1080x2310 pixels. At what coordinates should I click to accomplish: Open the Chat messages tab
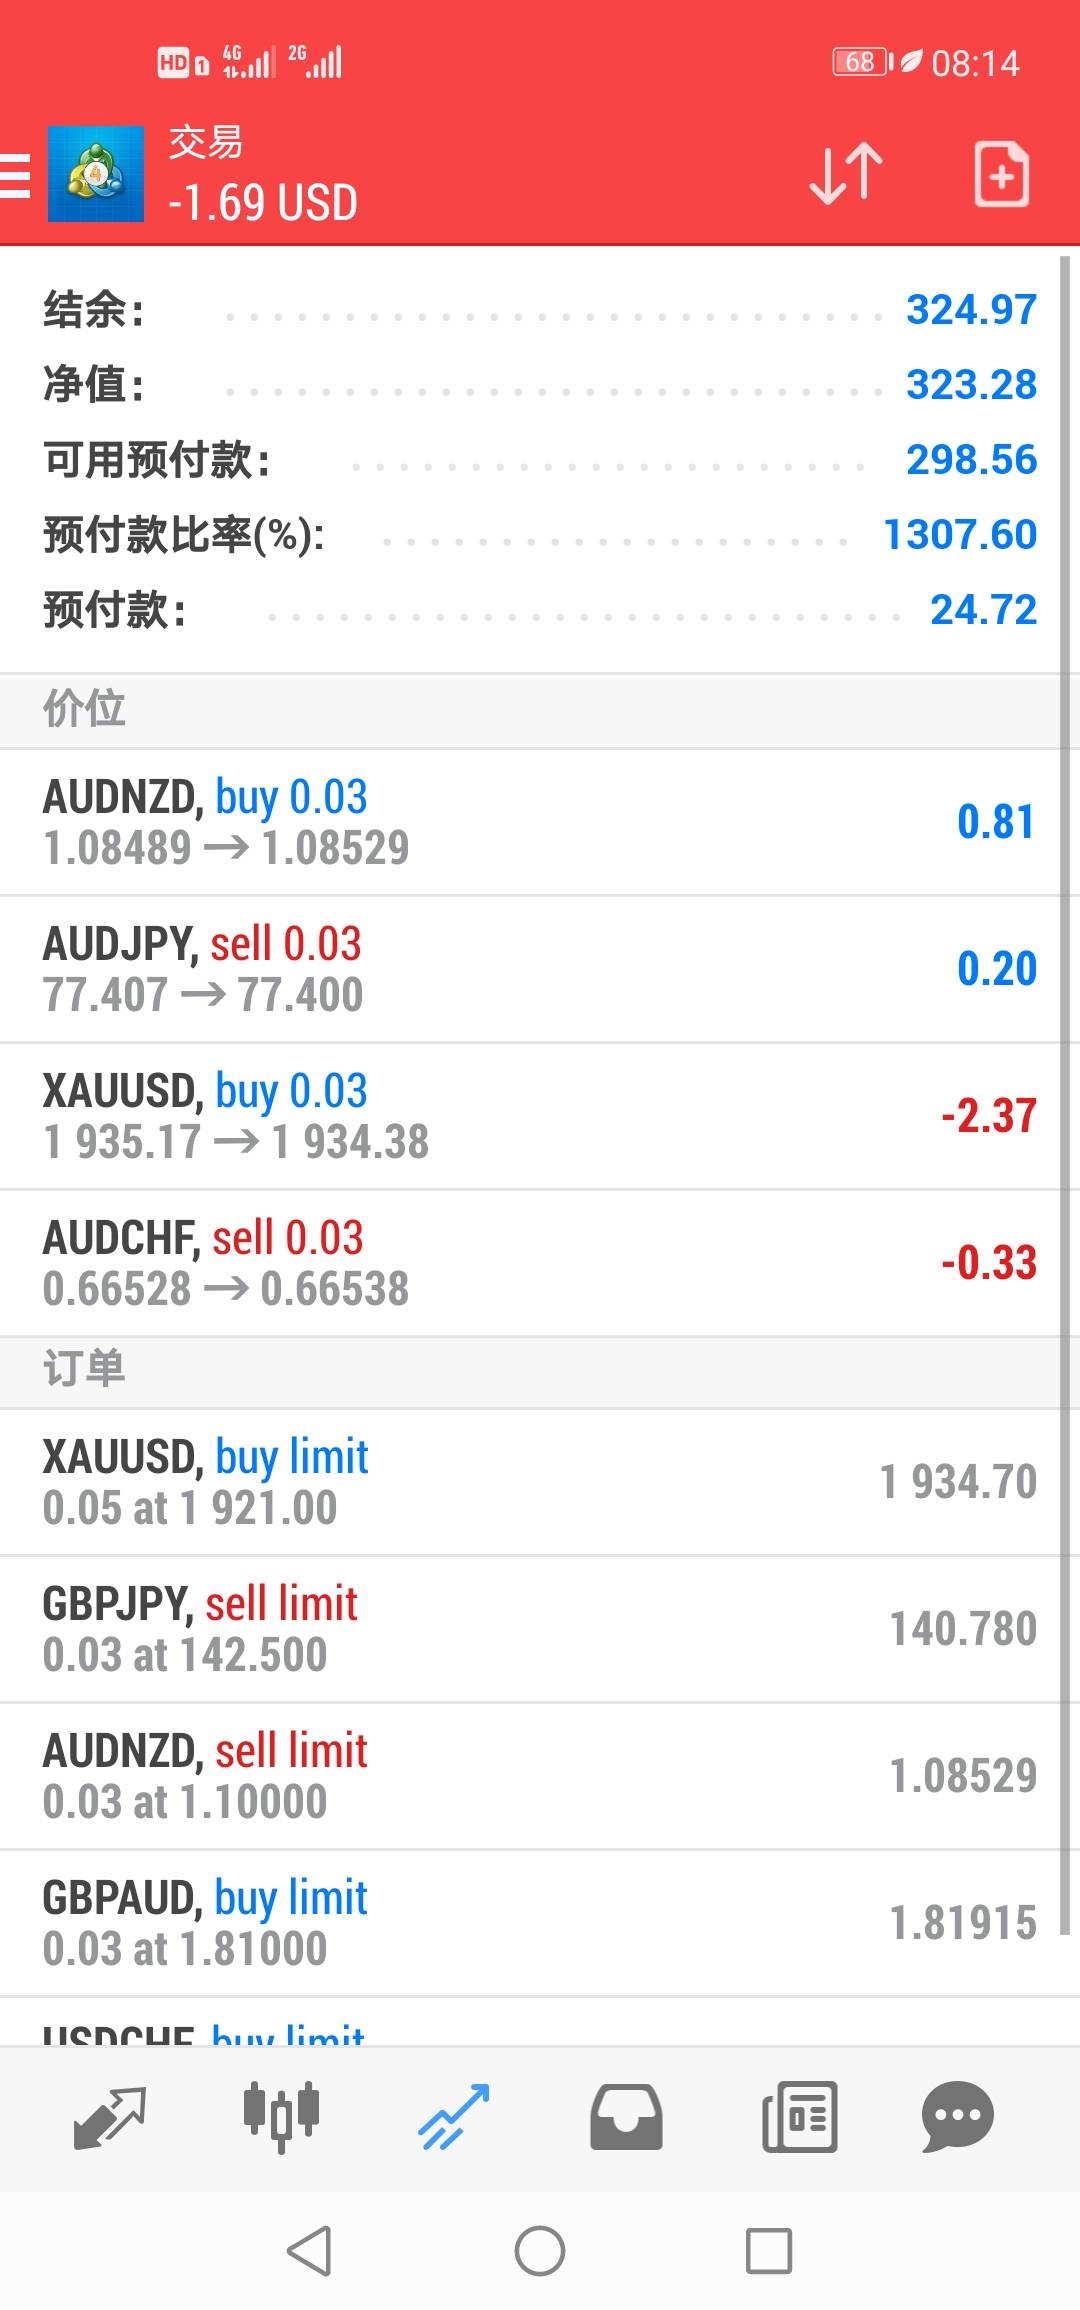coord(957,2116)
